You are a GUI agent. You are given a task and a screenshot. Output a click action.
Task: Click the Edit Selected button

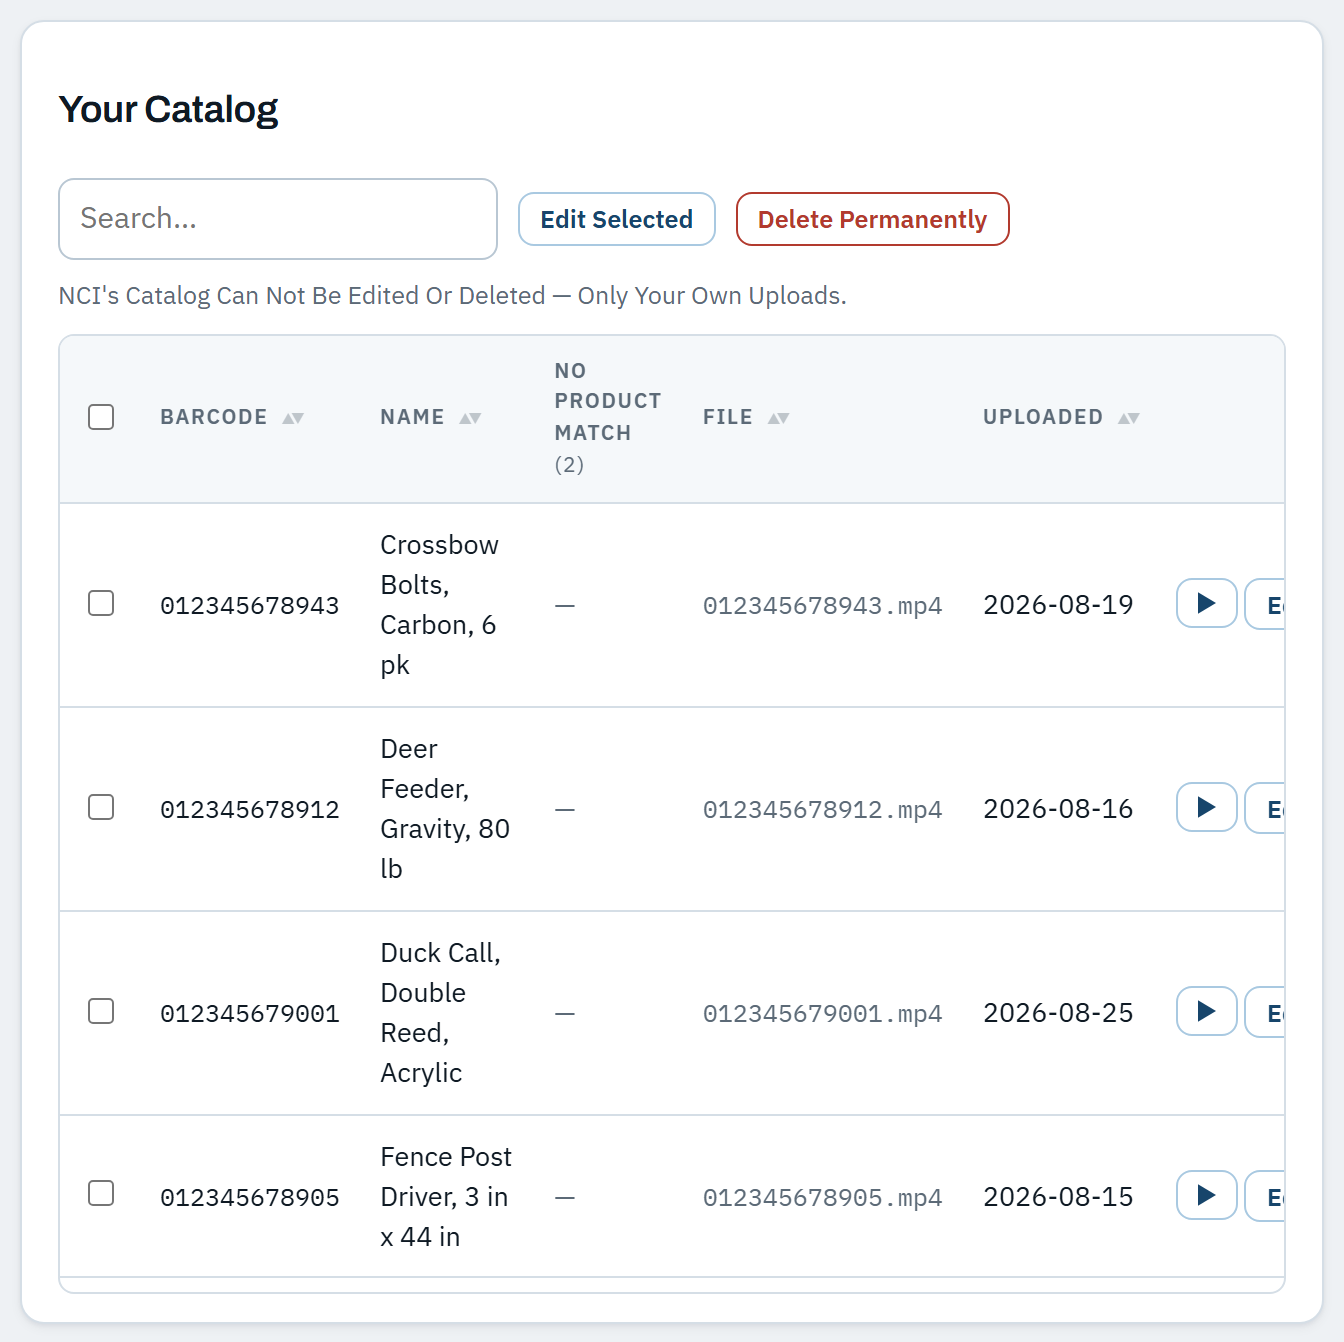click(617, 219)
